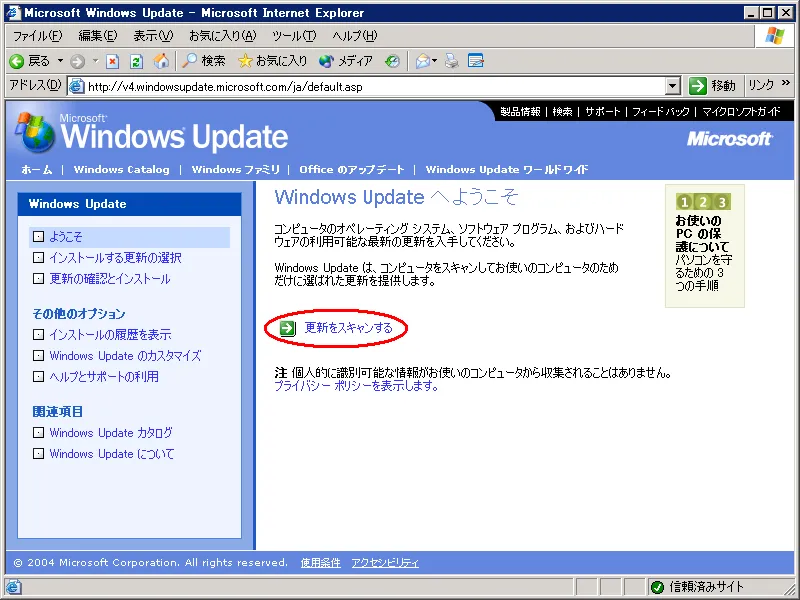The width and height of the screenshot is (800, 600).
Task: Open ヘルプとサポートの利用 in sidebar
Action: (x=104, y=377)
